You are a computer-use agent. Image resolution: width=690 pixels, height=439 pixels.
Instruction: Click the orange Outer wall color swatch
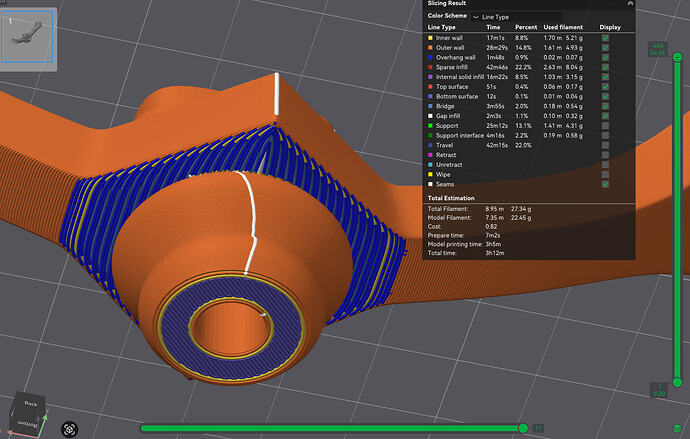[x=430, y=48]
